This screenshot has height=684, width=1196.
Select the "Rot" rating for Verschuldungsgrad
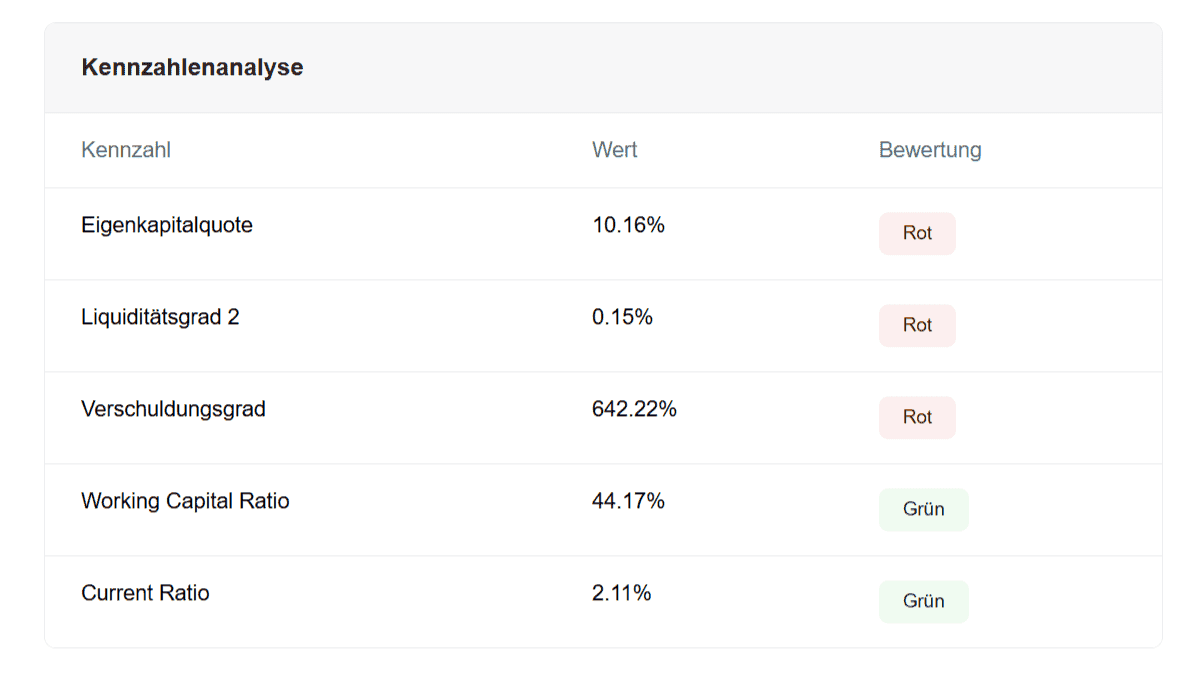[x=917, y=417]
